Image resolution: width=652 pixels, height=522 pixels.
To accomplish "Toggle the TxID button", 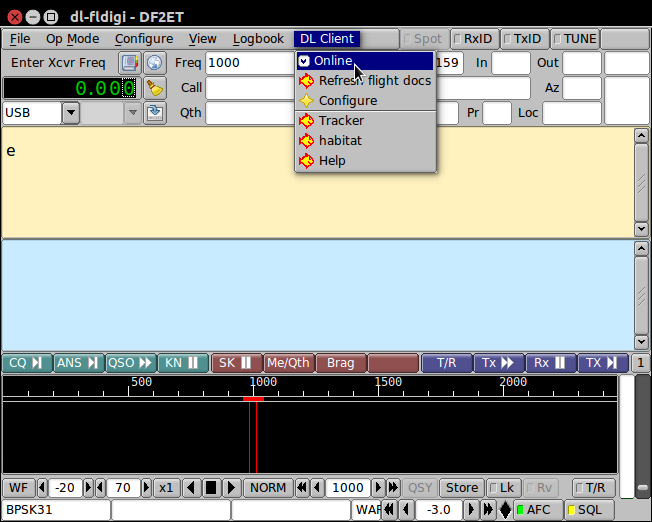I will click(x=524, y=39).
